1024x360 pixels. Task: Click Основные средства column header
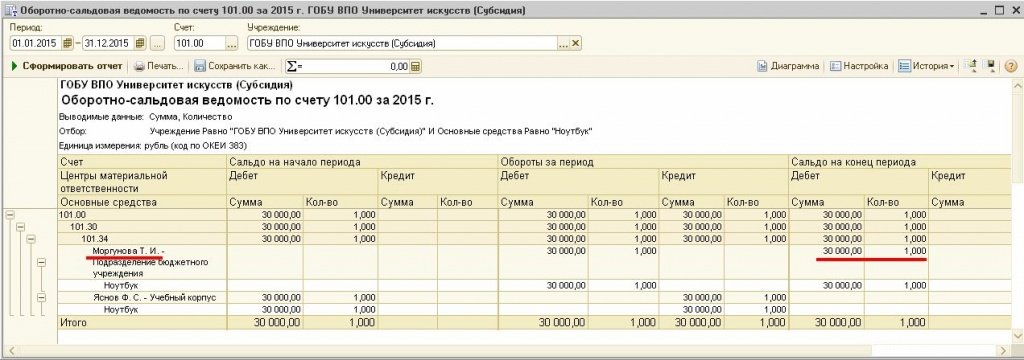[108, 203]
